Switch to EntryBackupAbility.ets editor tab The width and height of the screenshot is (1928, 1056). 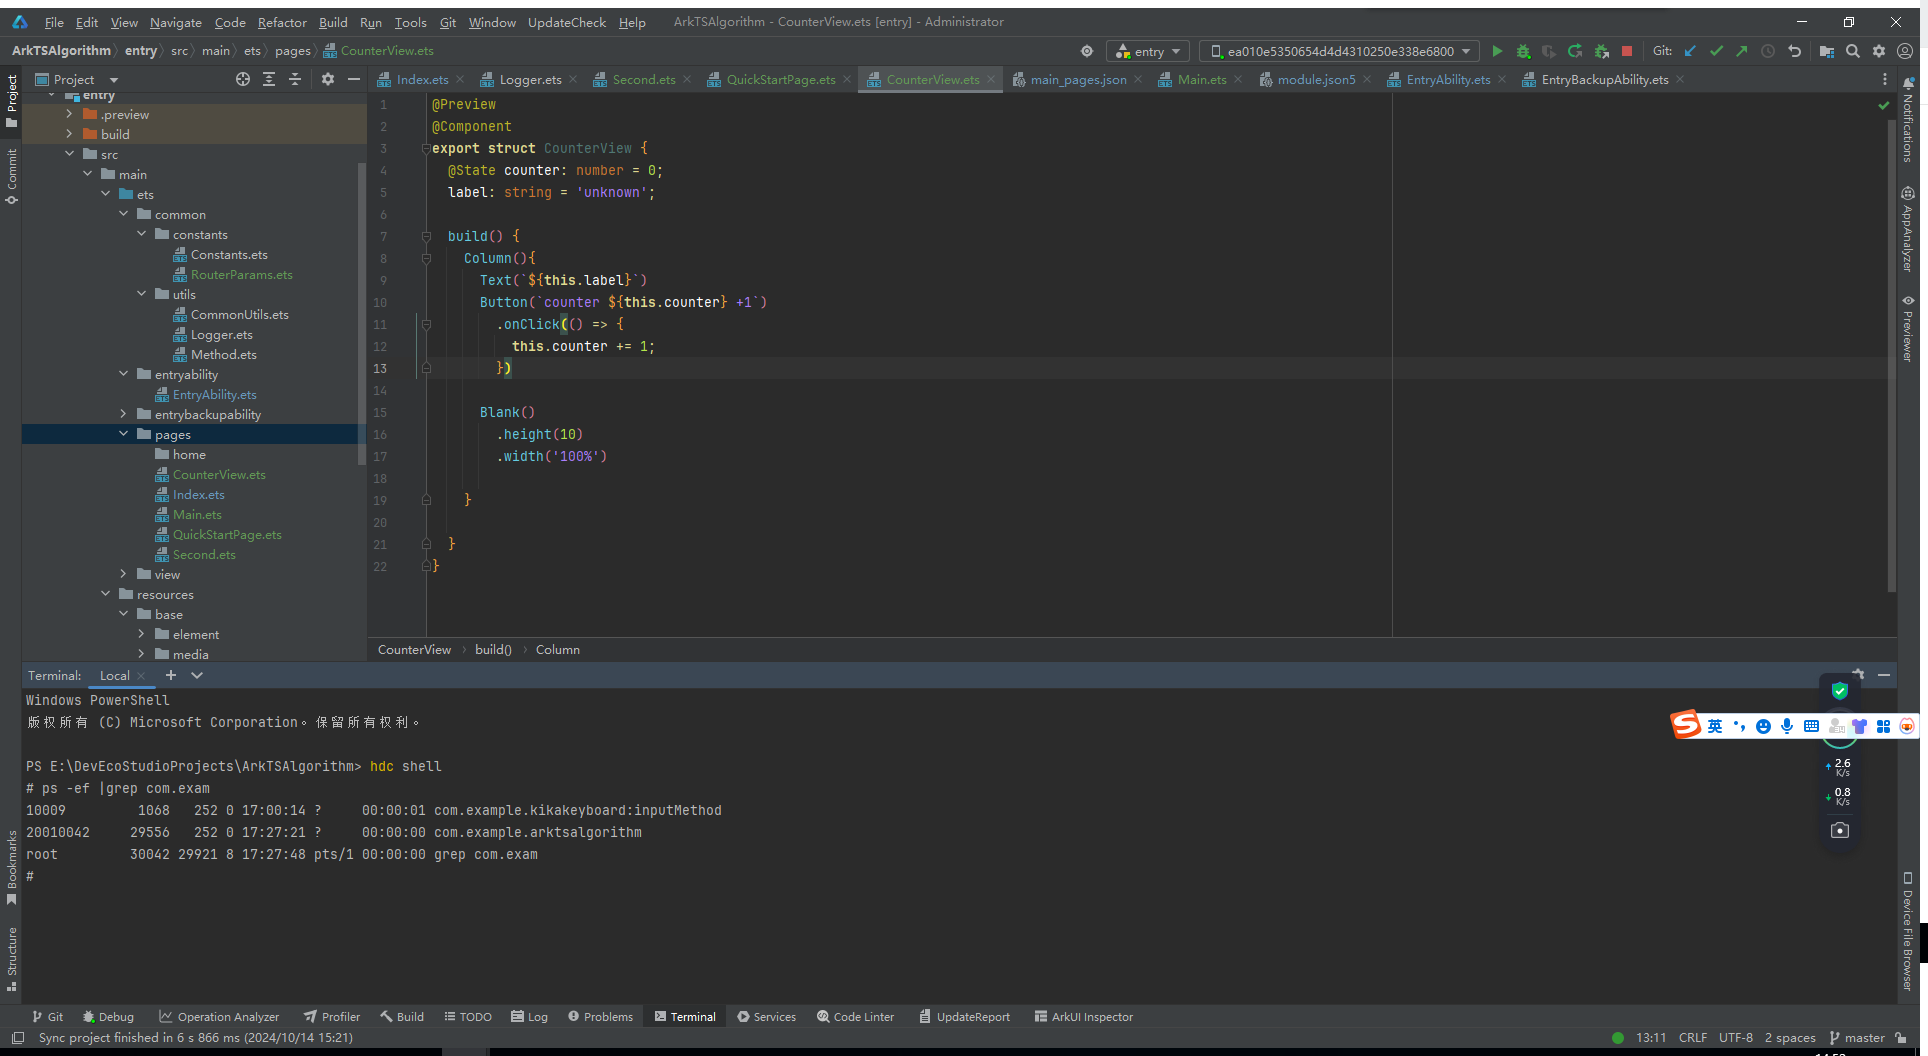click(1604, 79)
